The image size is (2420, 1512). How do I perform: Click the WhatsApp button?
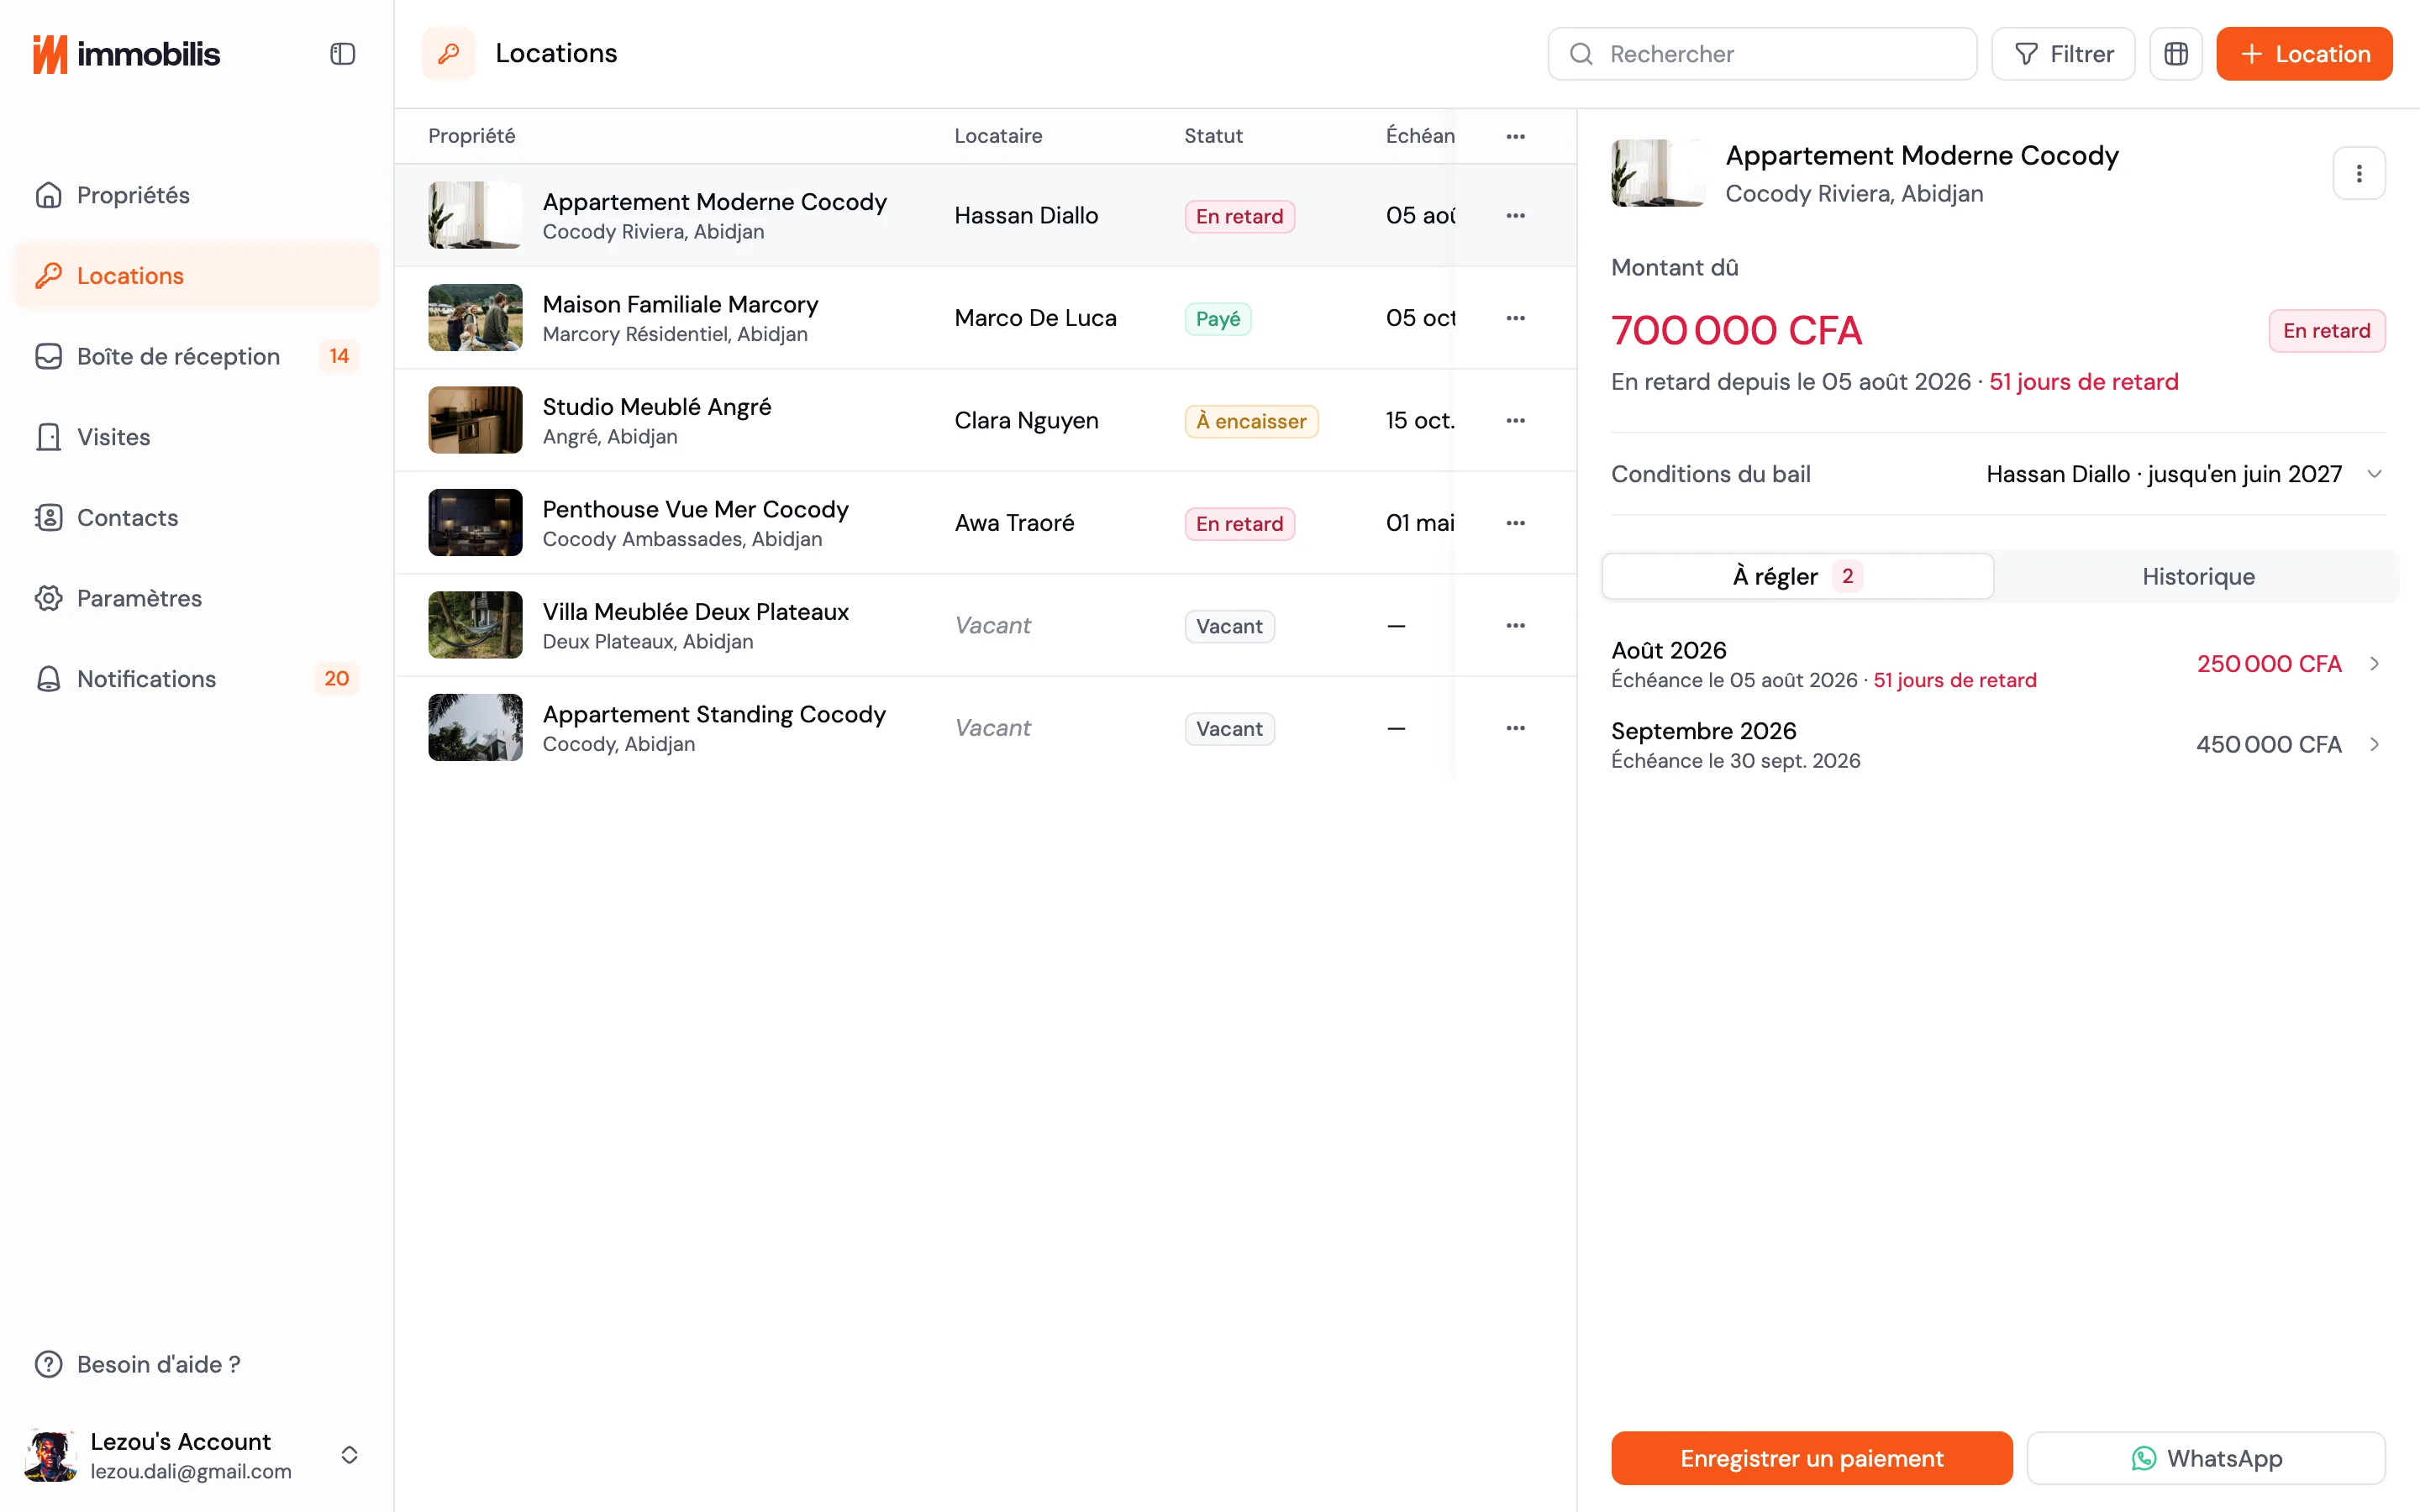tap(2205, 1458)
